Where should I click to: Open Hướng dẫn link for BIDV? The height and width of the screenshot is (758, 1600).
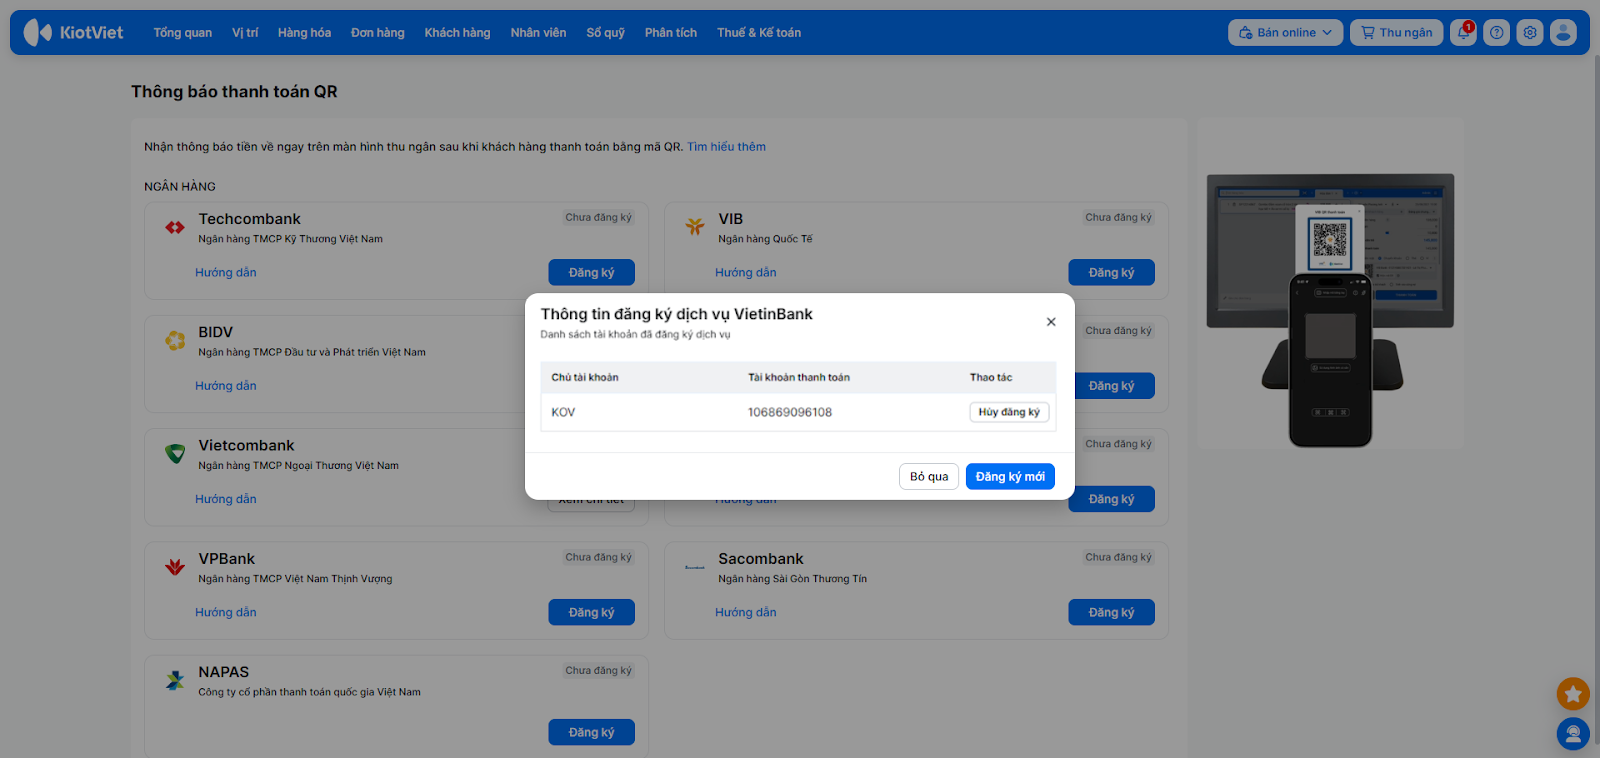point(226,386)
